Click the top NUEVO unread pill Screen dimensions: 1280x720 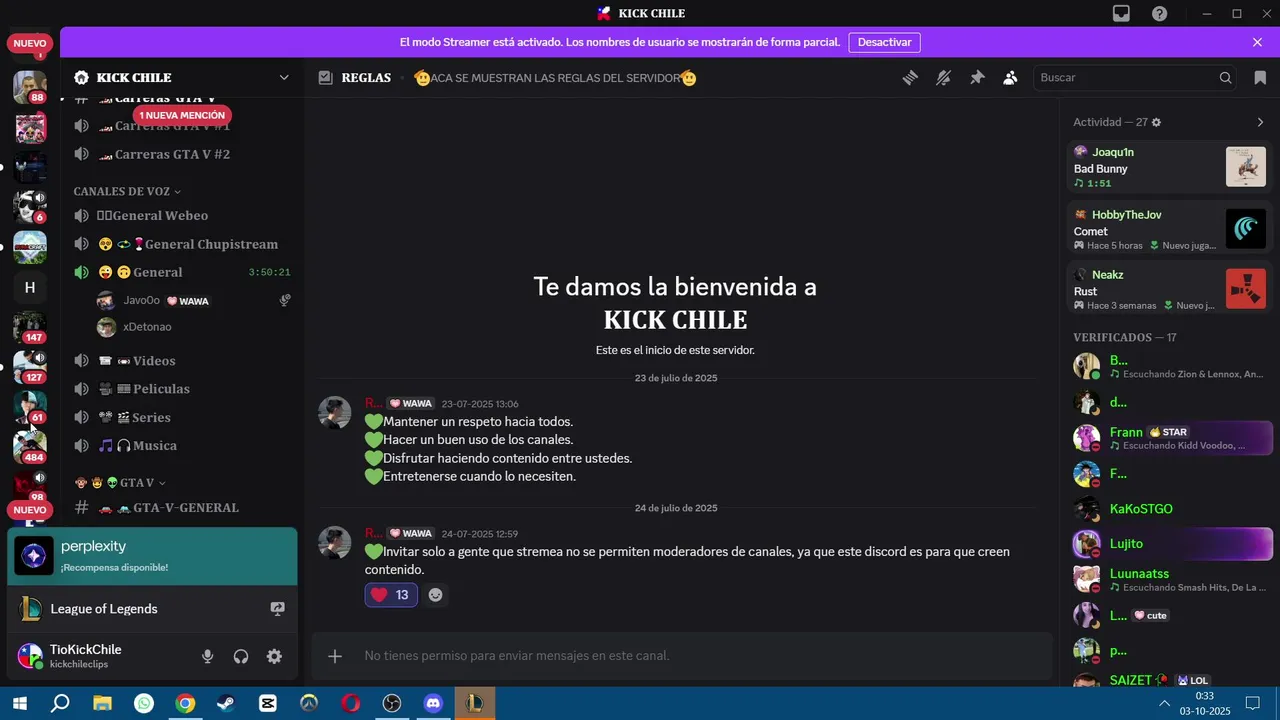tap(30, 43)
